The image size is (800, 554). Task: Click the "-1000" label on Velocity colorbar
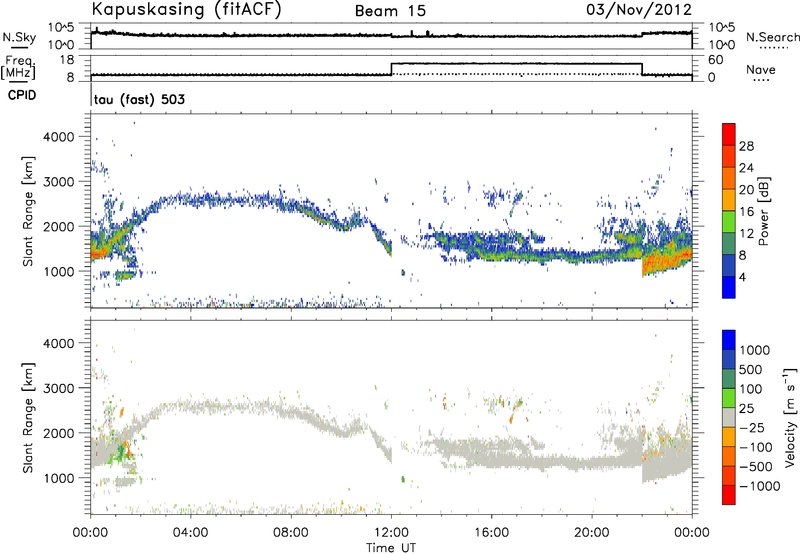760,486
